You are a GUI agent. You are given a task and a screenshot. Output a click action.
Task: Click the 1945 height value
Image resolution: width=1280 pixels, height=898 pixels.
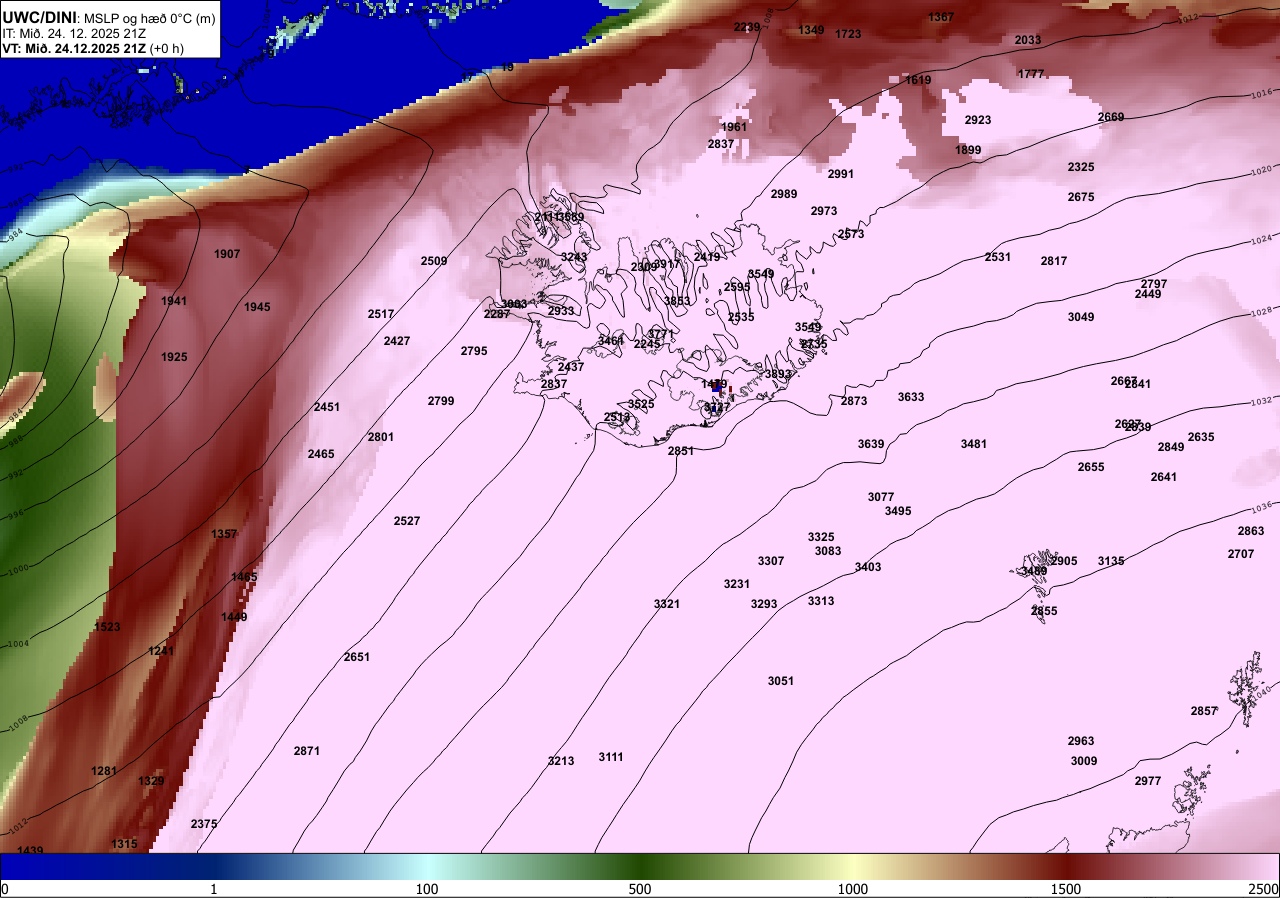pos(257,307)
